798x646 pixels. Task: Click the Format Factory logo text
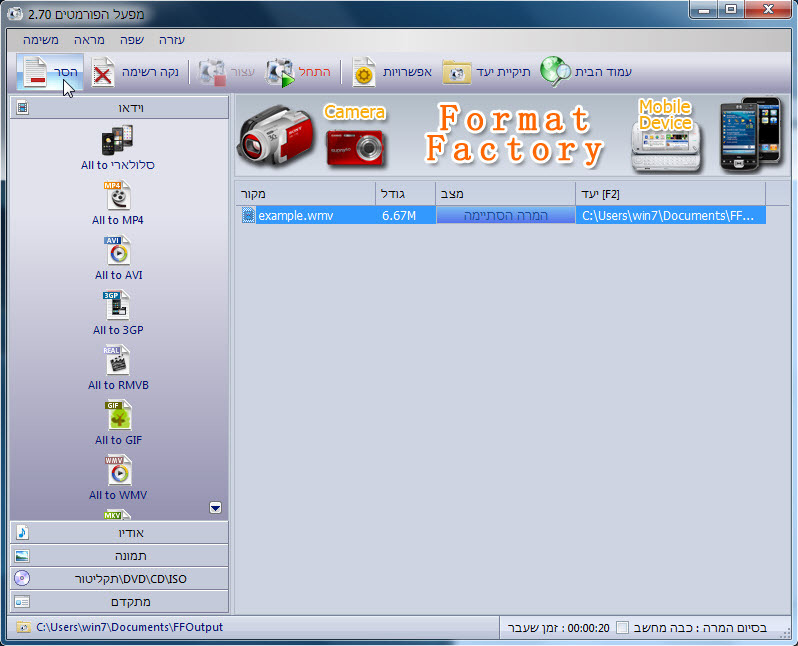[x=514, y=135]
